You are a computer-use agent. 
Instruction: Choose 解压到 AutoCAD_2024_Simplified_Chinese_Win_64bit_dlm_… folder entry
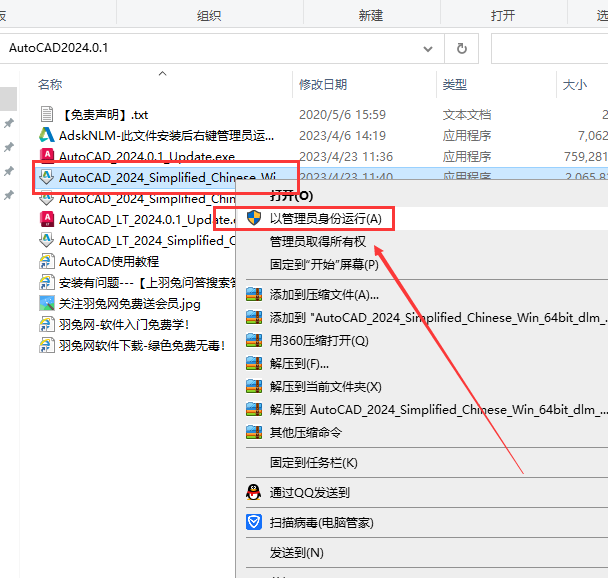pos(439,409)
